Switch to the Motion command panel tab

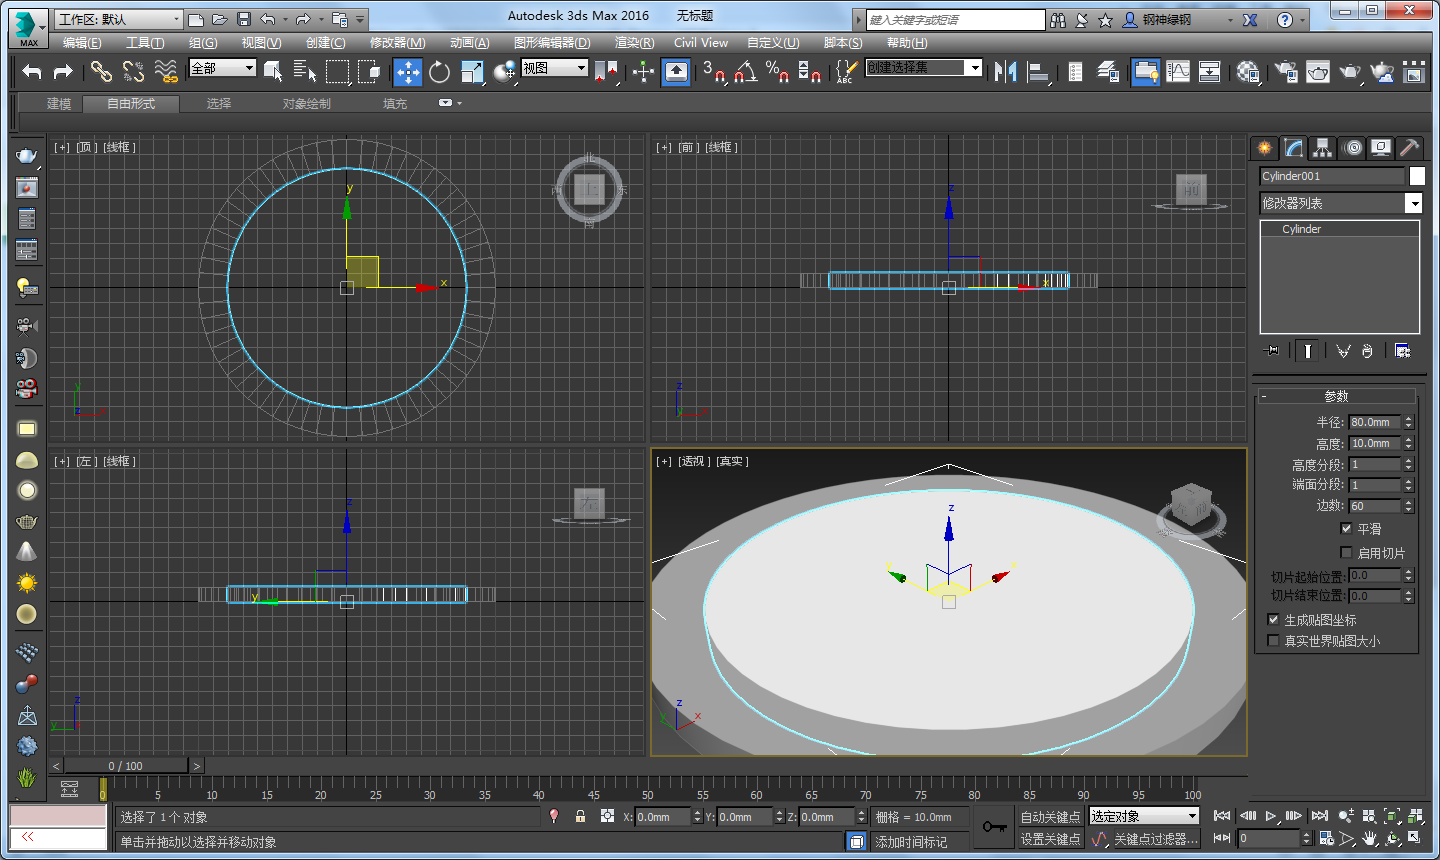[1353, 148]
